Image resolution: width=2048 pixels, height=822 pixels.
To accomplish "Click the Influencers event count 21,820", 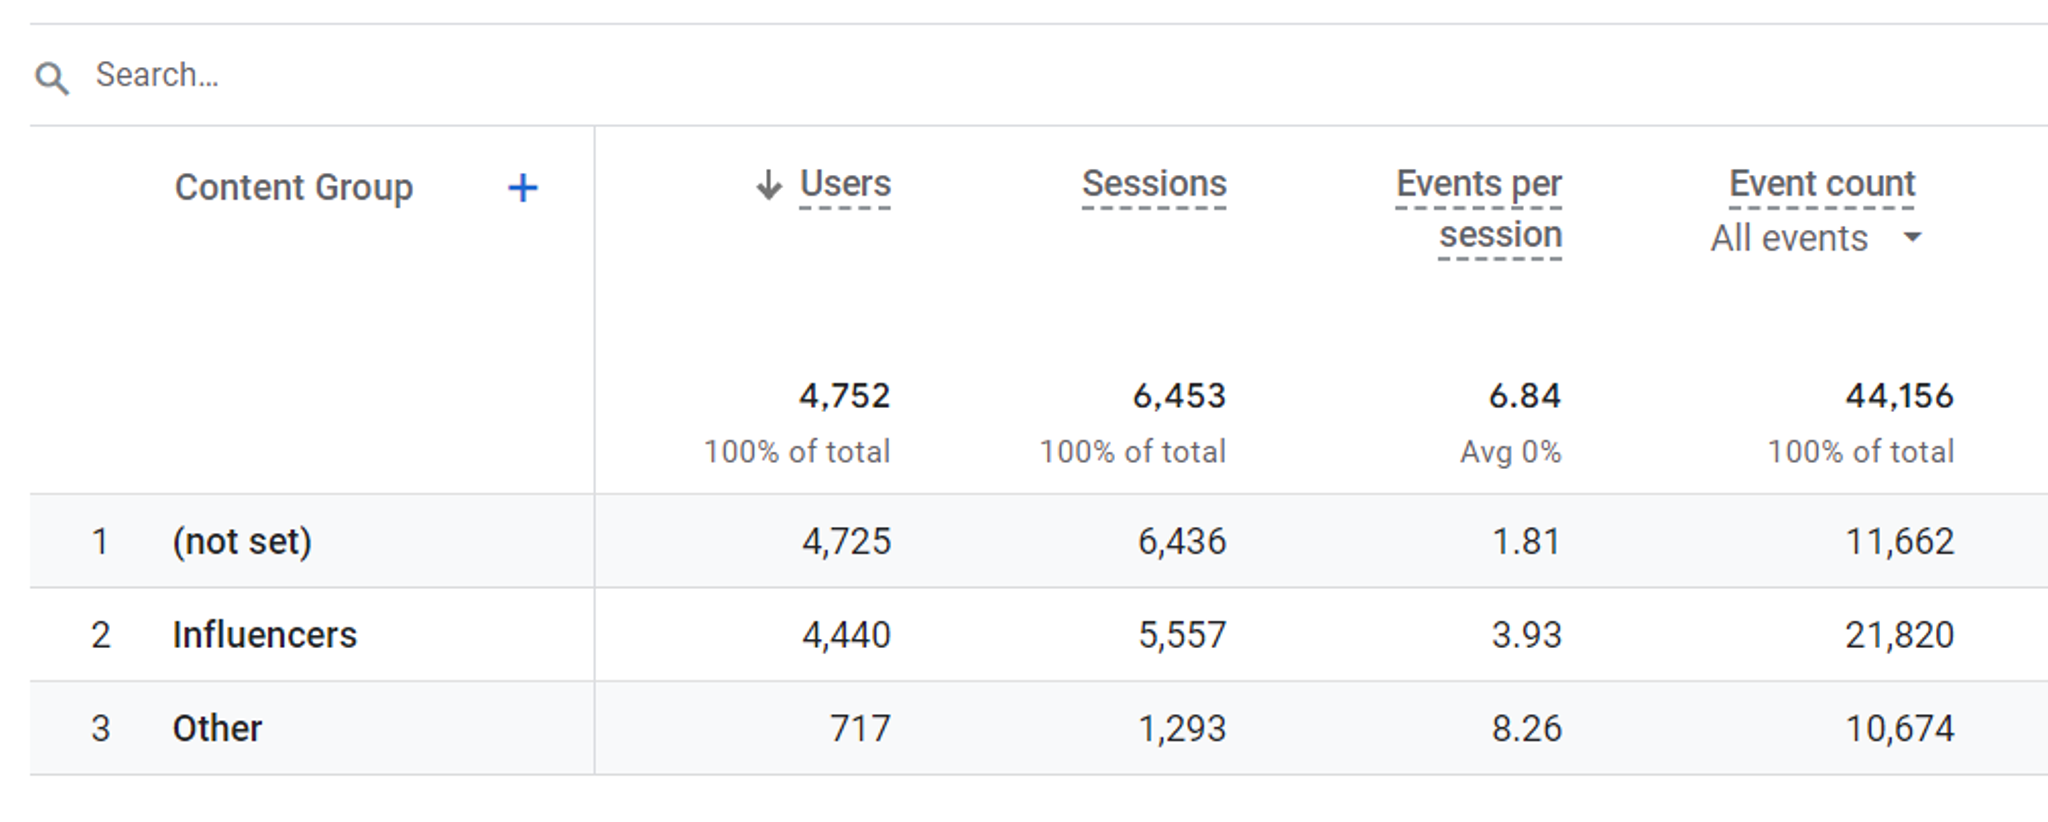I will click(1900, 635).
